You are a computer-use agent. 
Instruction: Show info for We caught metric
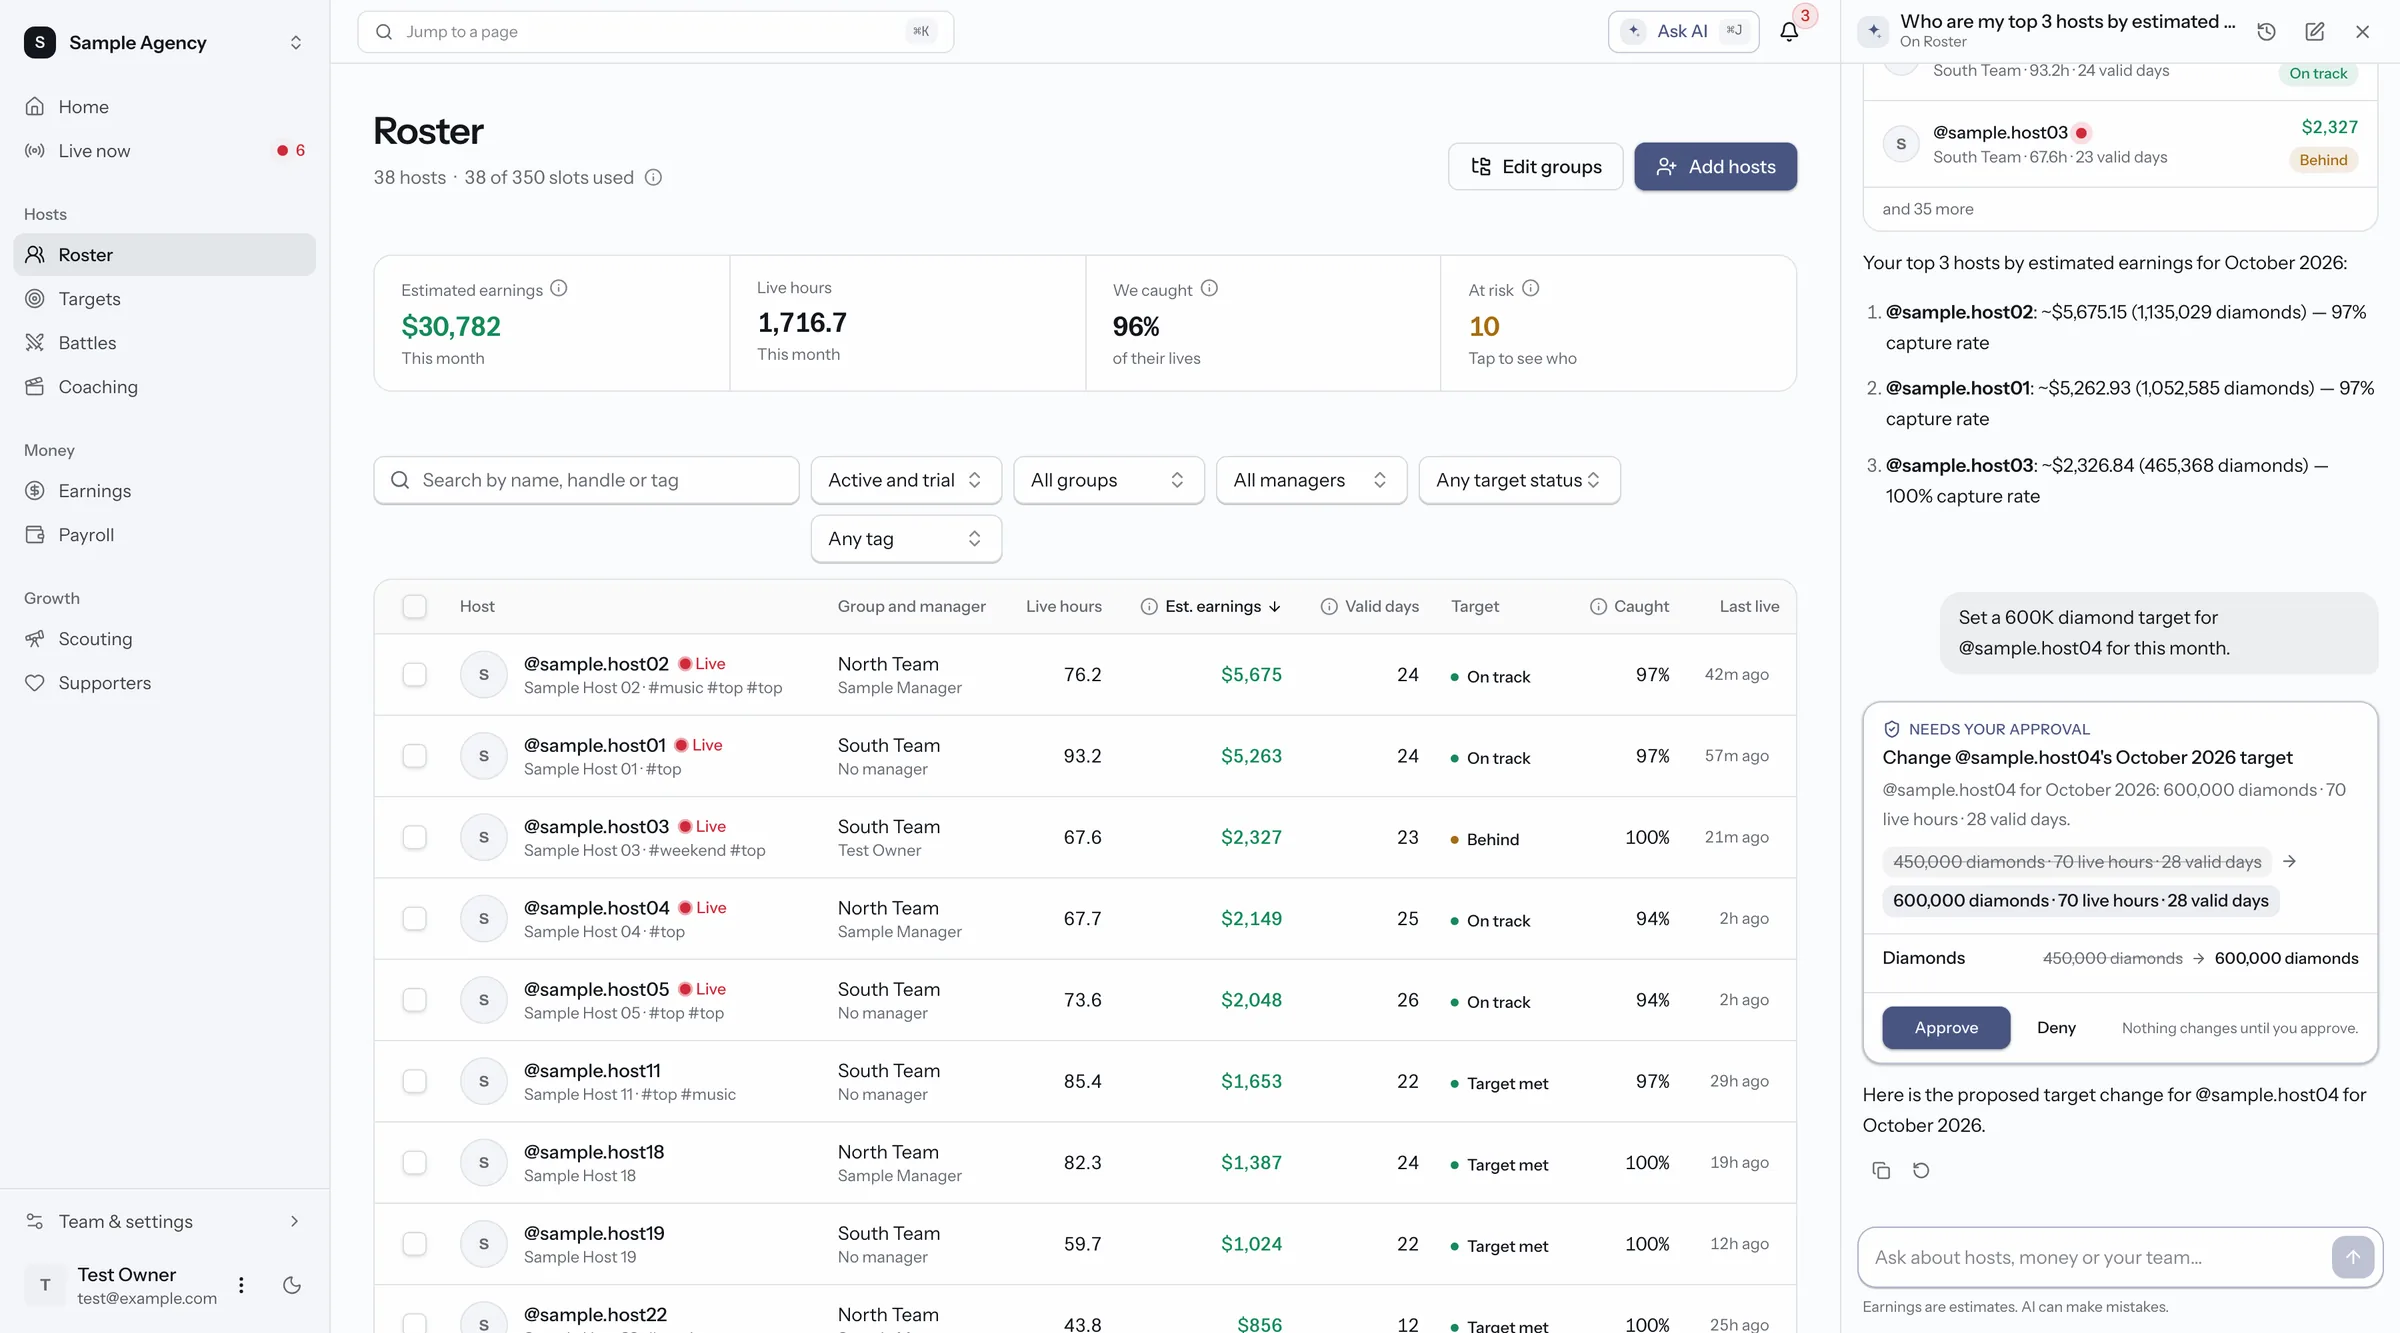1209,288
